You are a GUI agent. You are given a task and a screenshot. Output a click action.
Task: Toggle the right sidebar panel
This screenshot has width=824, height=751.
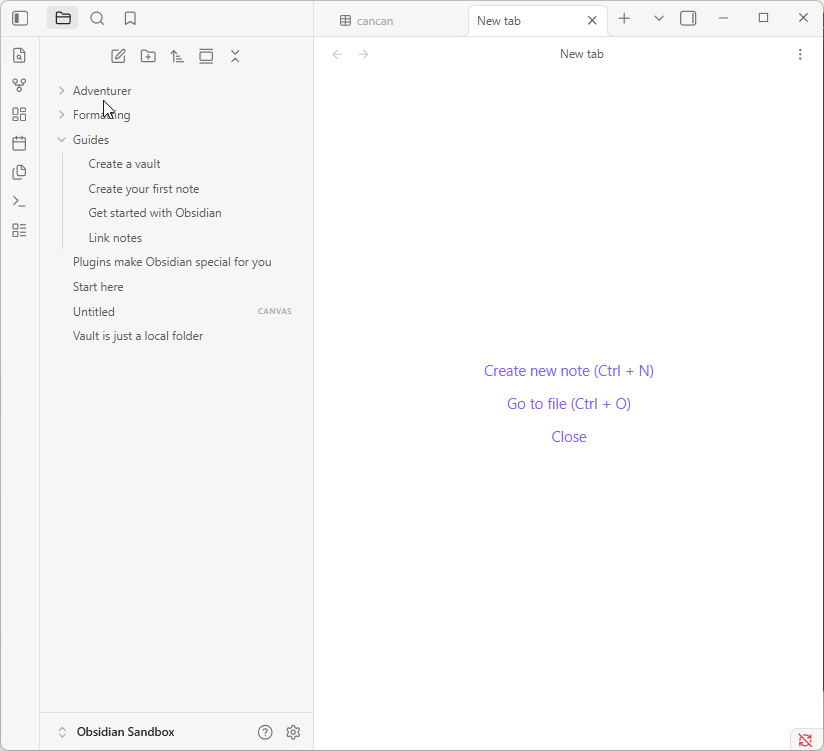point(688,18)
